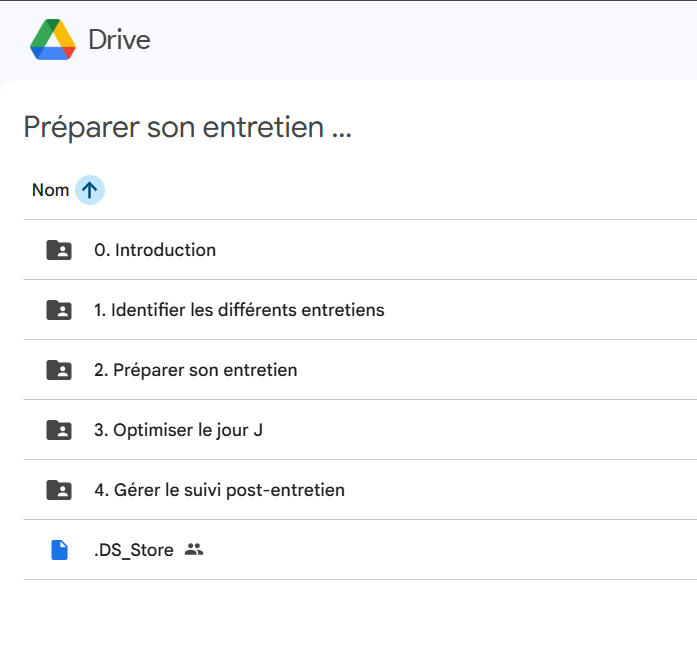The height and width of the screenshot is (647, 697).
Task: Toggle sort direction with the blue arrow
Action: 90,190
